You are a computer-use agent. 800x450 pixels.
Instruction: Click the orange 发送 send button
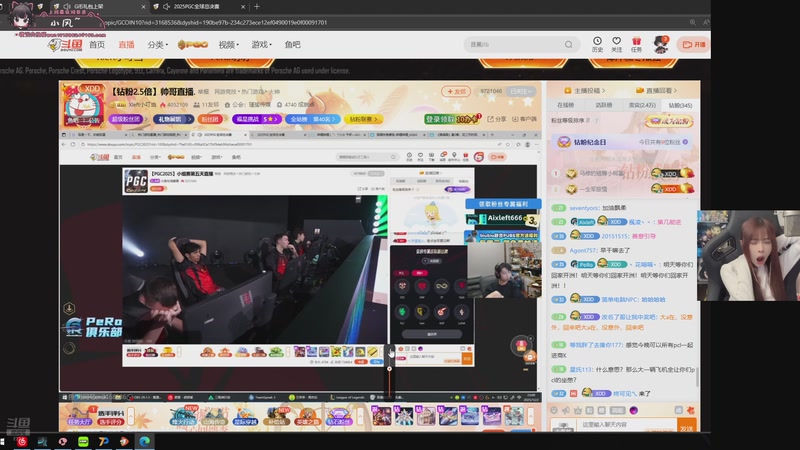(687, 425)
